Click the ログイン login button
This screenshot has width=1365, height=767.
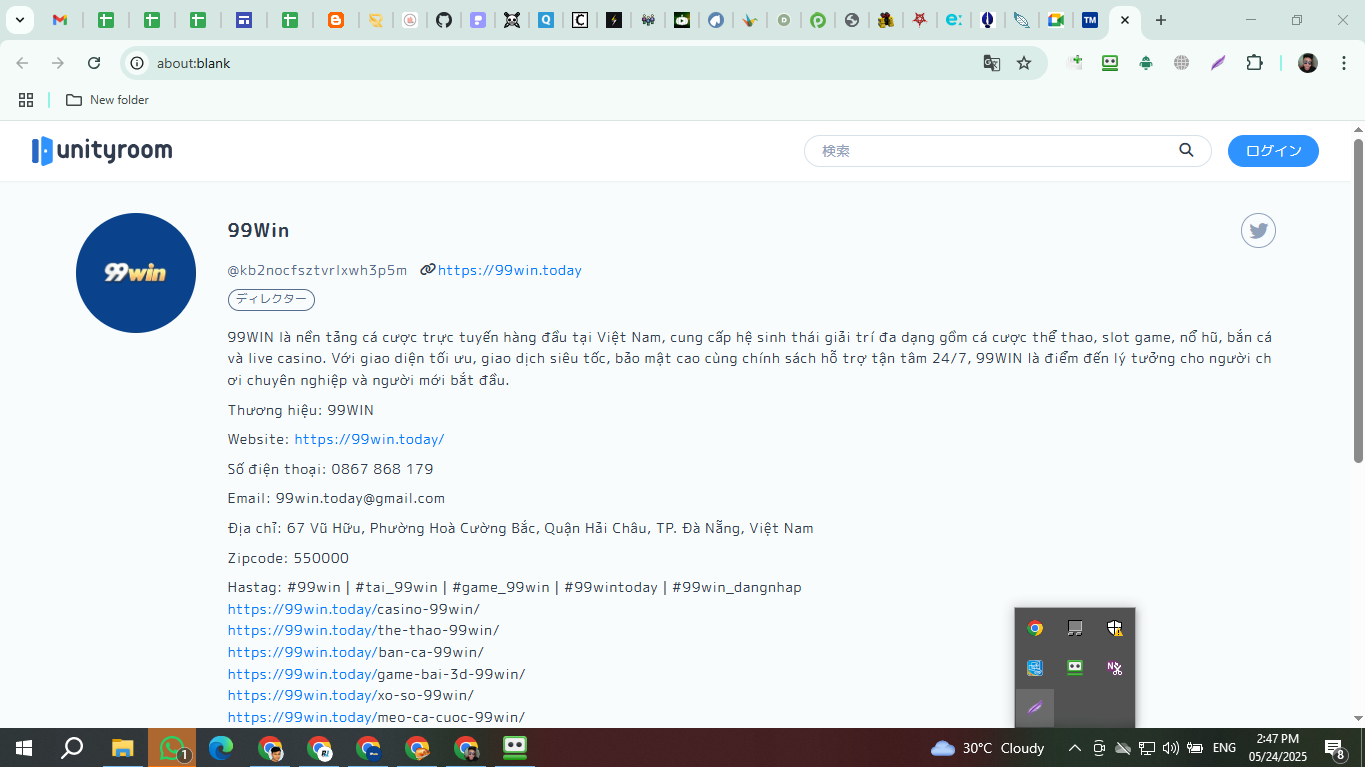[1273, 151]
